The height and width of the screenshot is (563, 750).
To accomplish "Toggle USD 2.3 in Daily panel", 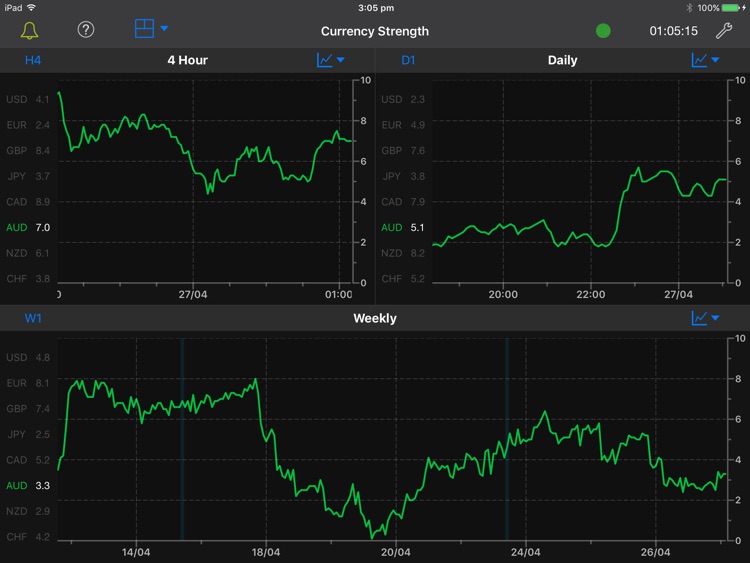I will pos(403,99).
